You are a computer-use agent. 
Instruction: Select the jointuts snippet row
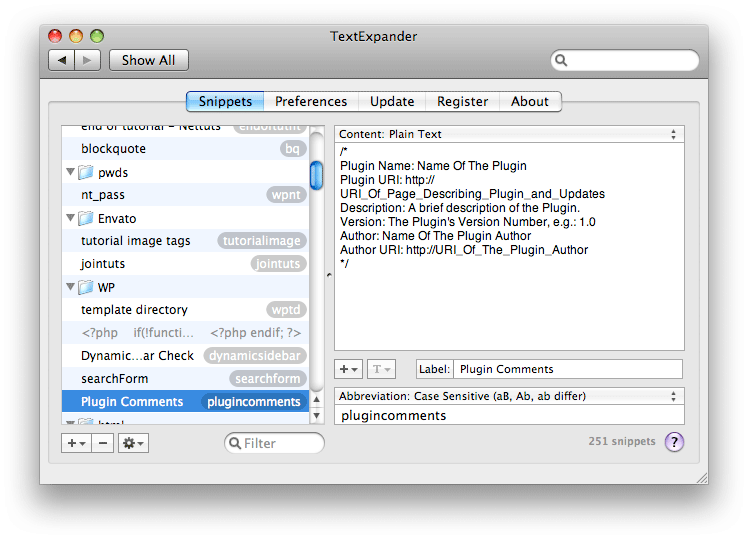coord(186,264)
